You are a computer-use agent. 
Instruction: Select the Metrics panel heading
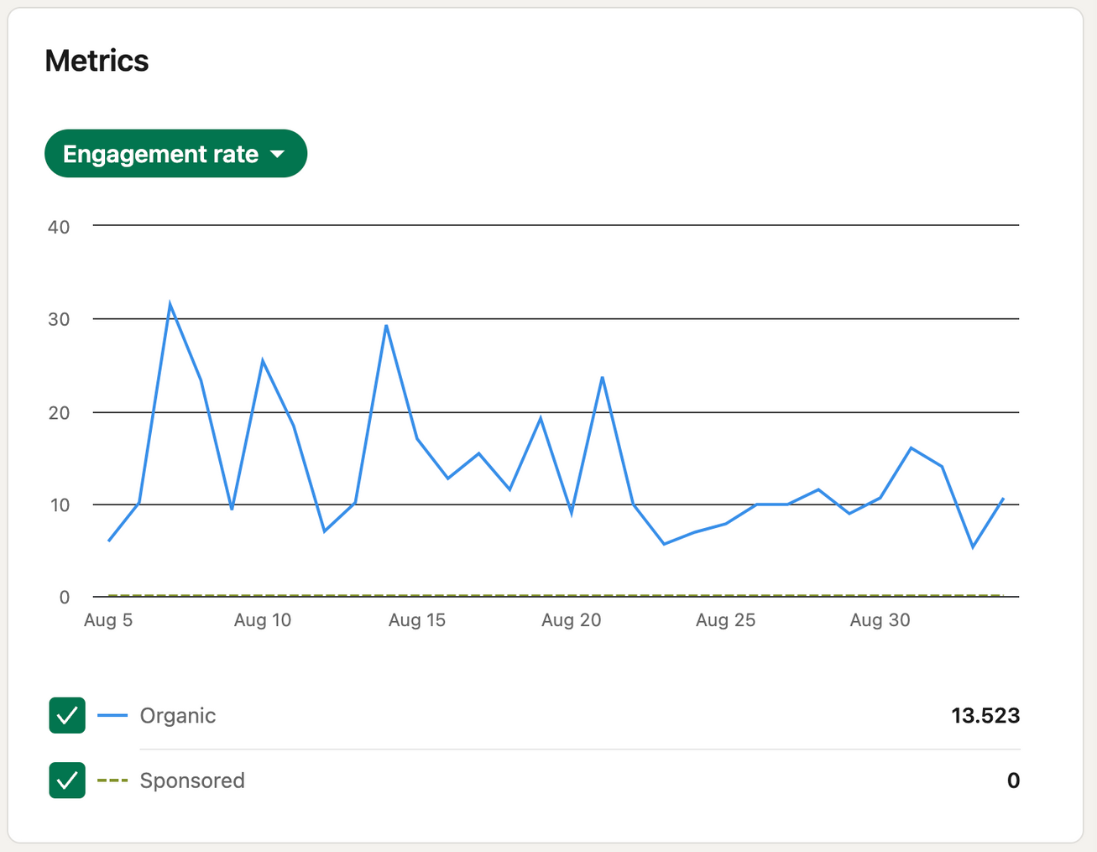[x=96, y=61]
